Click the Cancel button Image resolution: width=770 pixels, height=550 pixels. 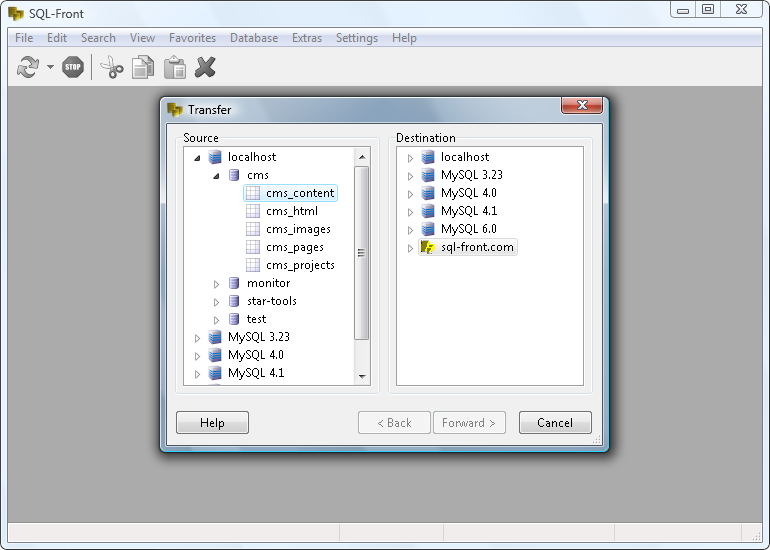(555, 423)
